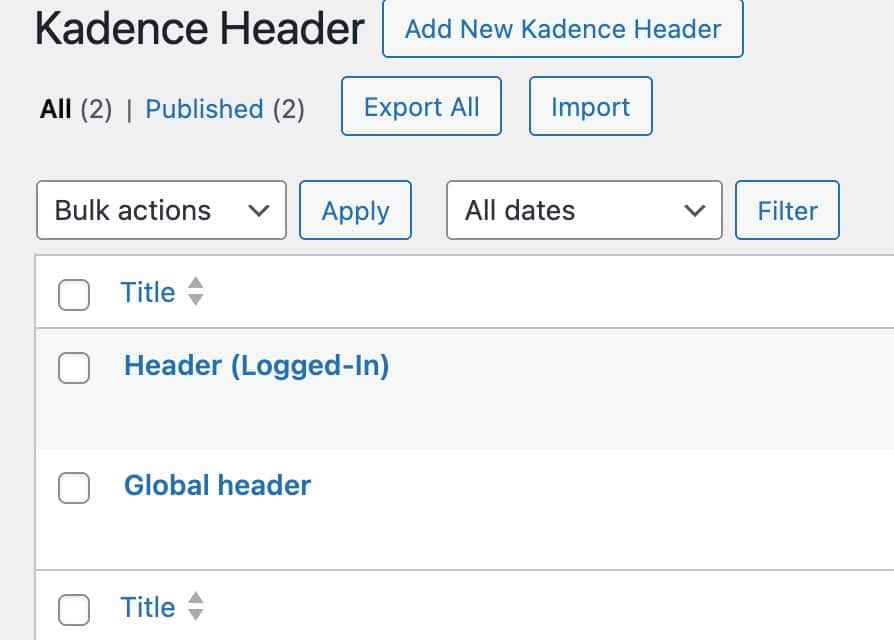Click the sort arrows beside bottom Title column
Viewport: 894px width, 640px height.
click(x=196, y=607)
